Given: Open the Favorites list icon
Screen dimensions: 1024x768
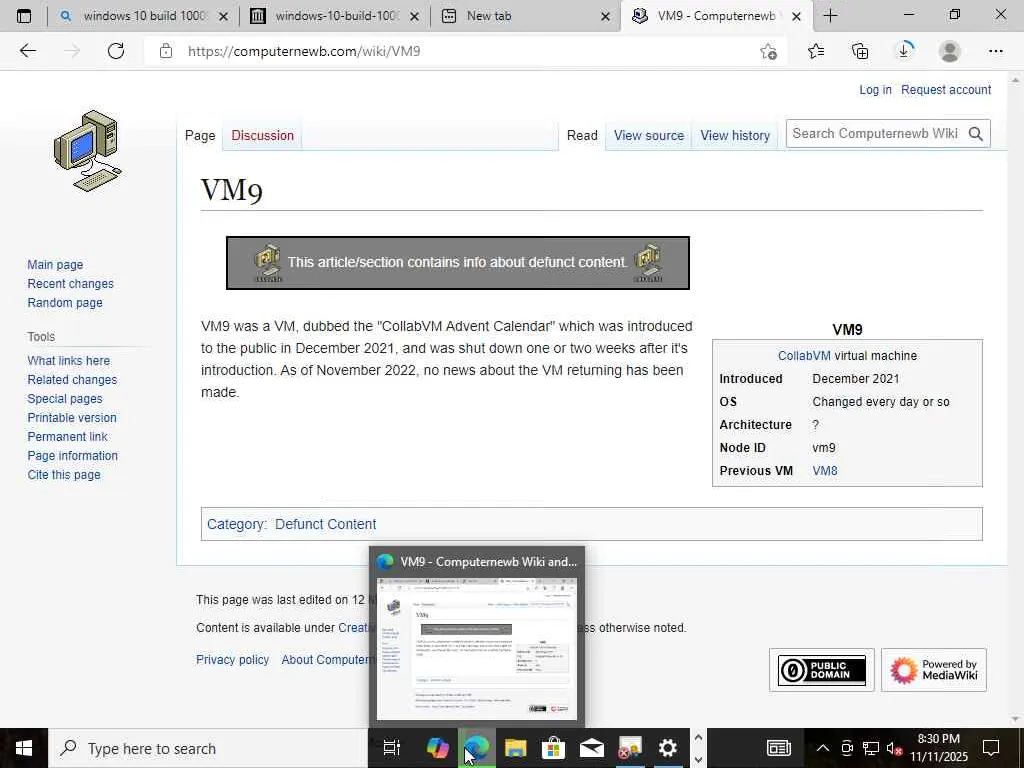Looking at the screenshot, I should click(x=816, y=51).
